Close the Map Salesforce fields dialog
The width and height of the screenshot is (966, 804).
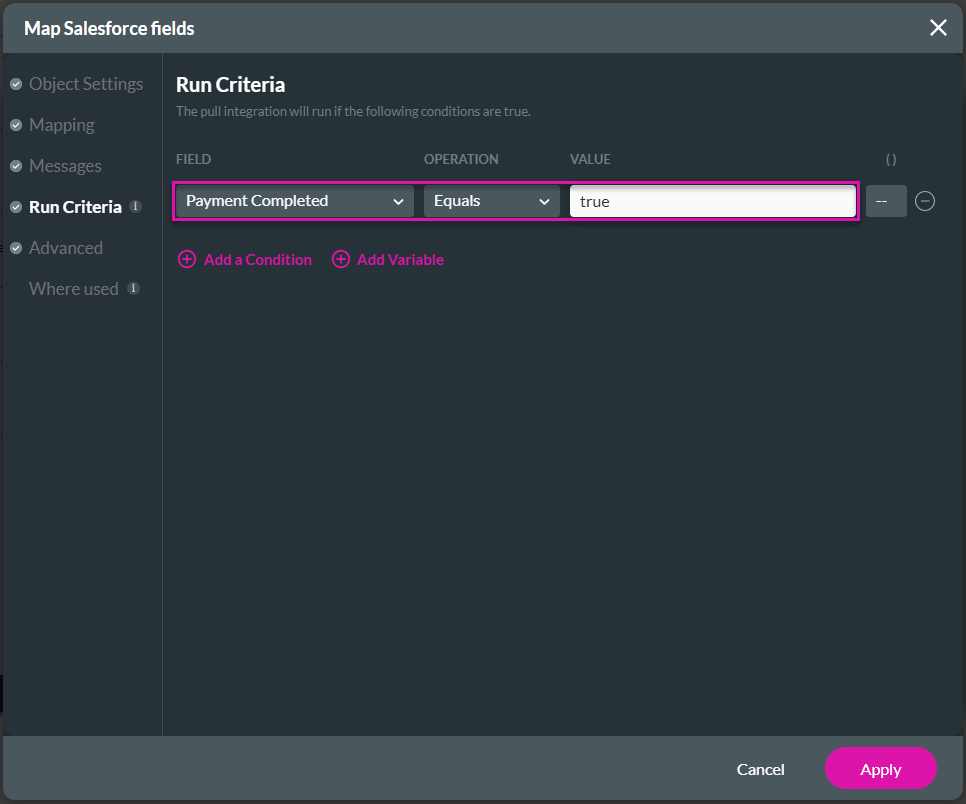tap(938, 28)
